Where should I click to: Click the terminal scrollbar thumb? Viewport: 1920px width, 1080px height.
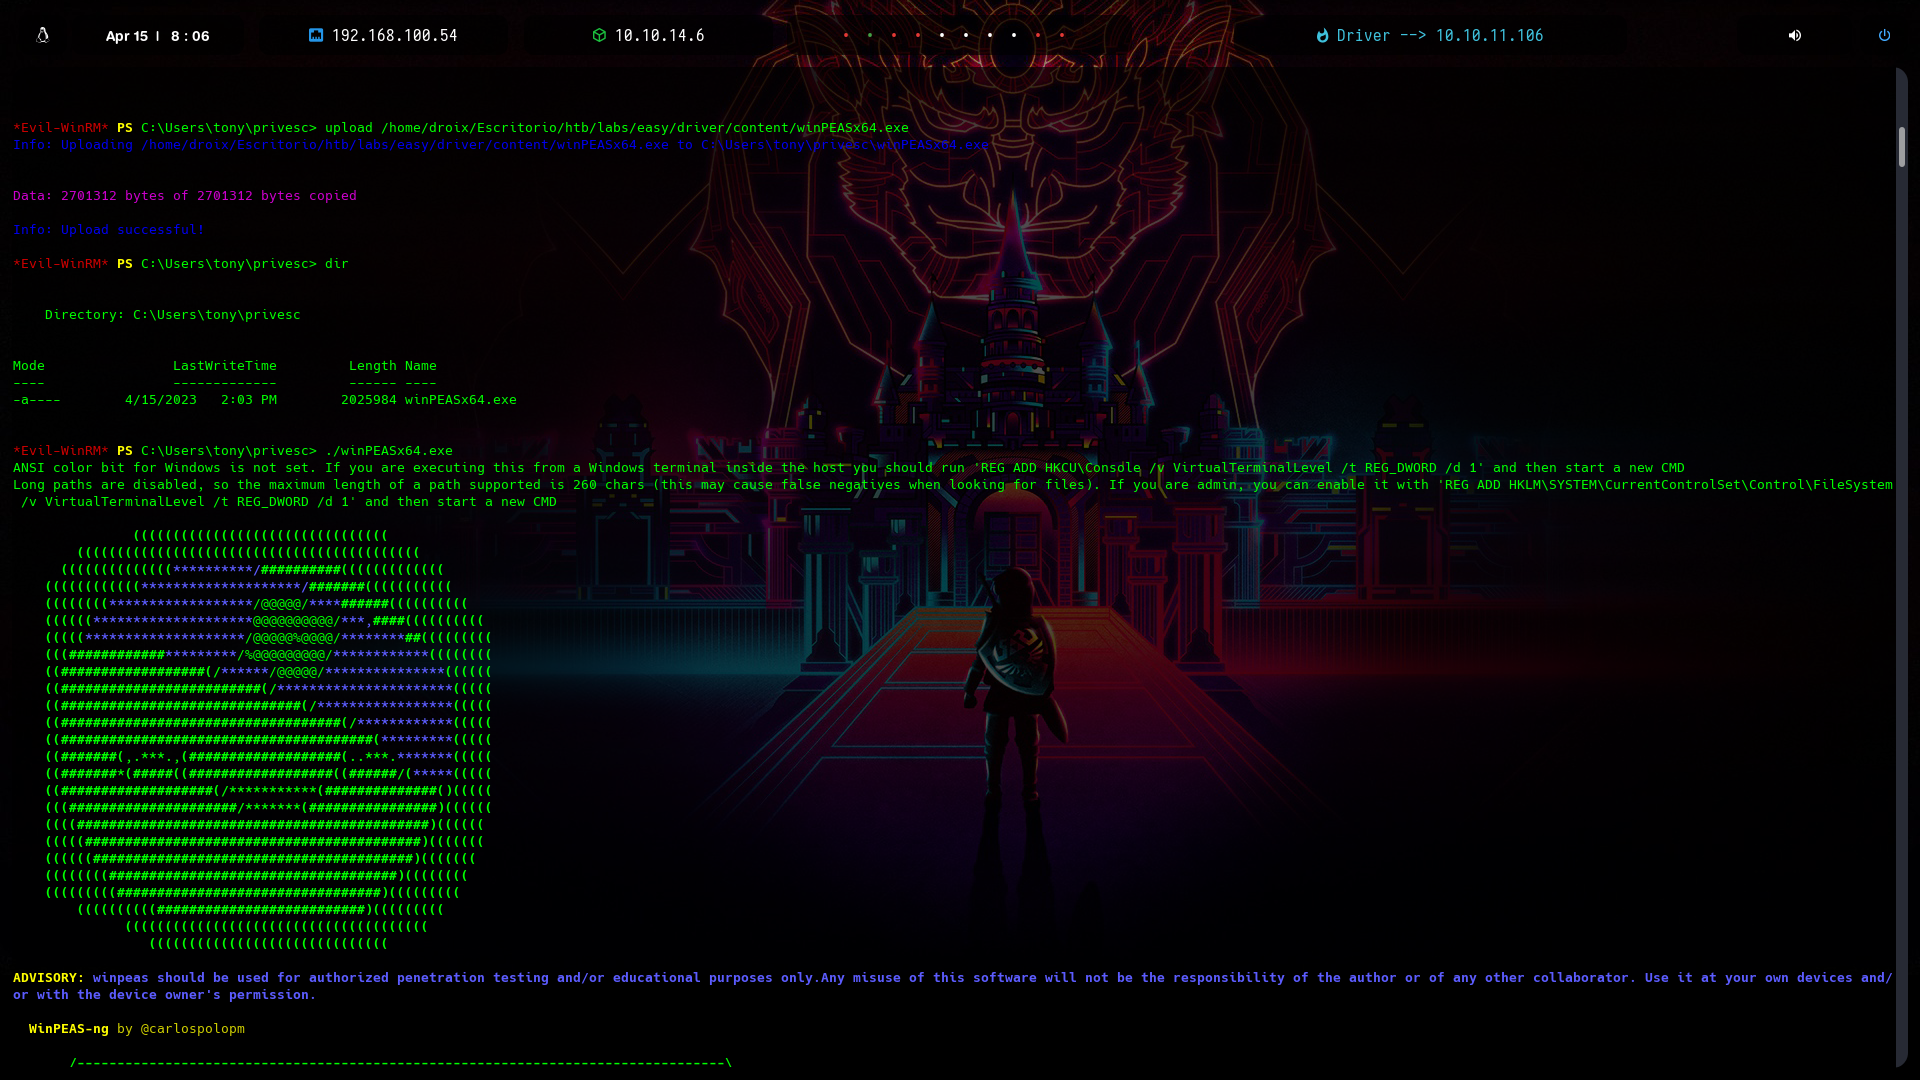point(1901,147)
